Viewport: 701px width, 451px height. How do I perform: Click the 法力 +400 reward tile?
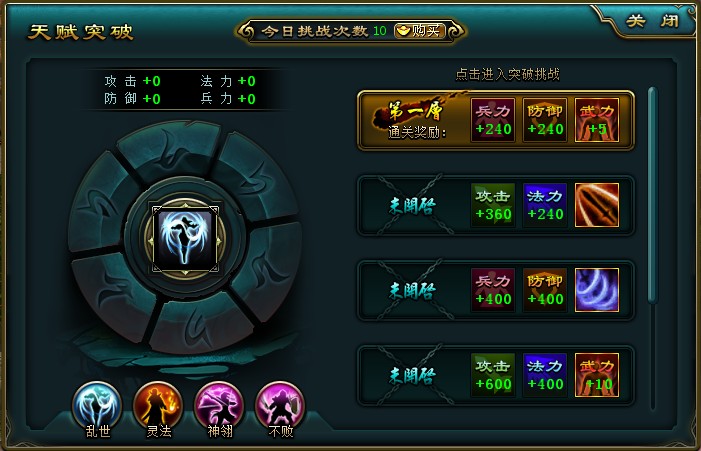coord(545,375)
